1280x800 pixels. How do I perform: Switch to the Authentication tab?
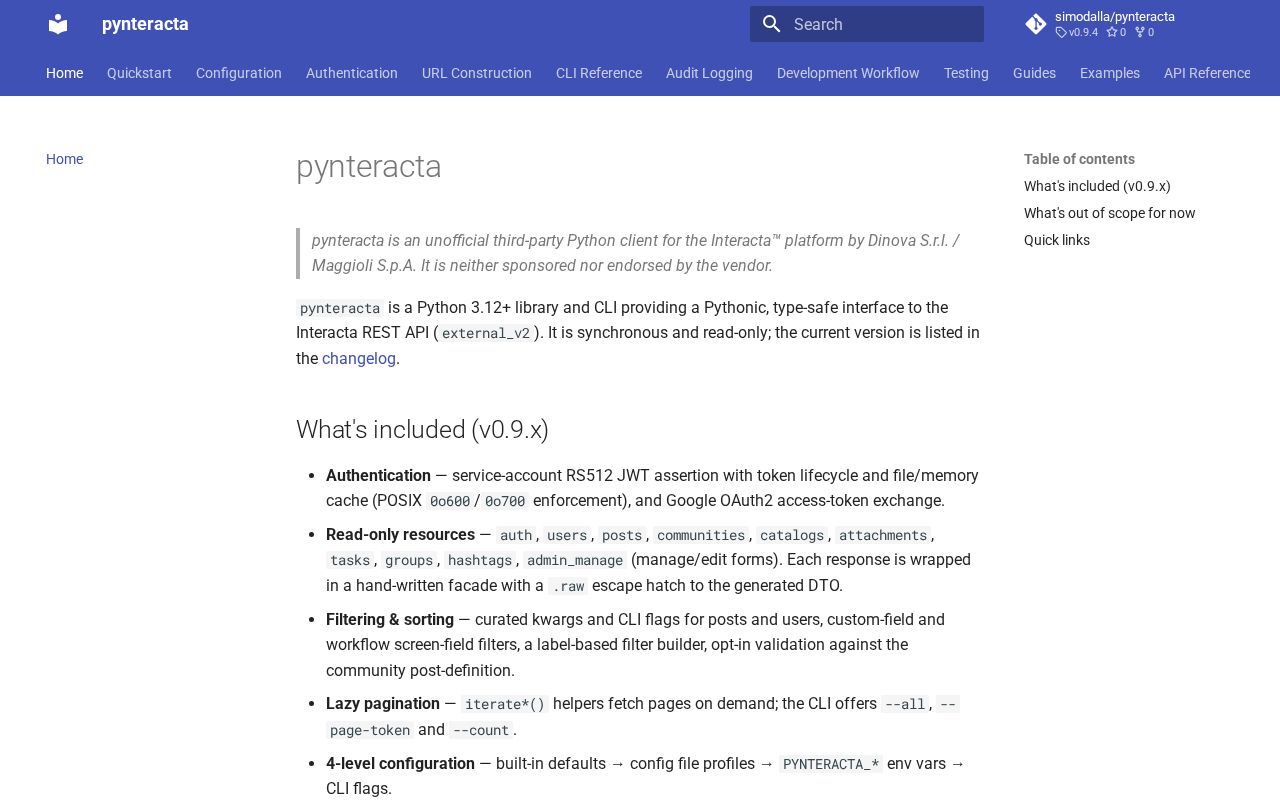(352, 73)
